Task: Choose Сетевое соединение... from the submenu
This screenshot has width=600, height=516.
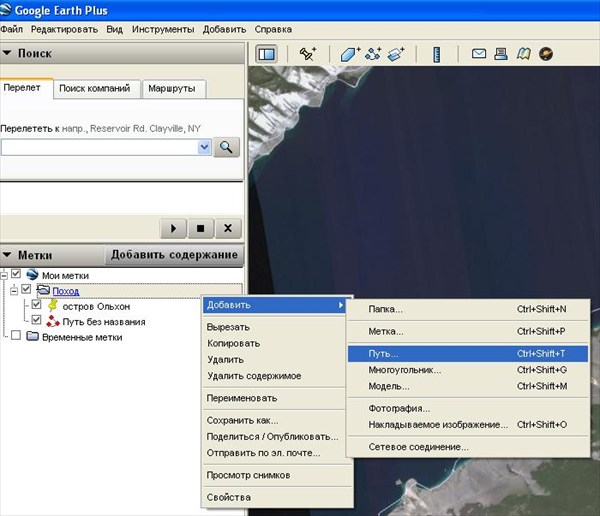Action: tap(468, 447)
